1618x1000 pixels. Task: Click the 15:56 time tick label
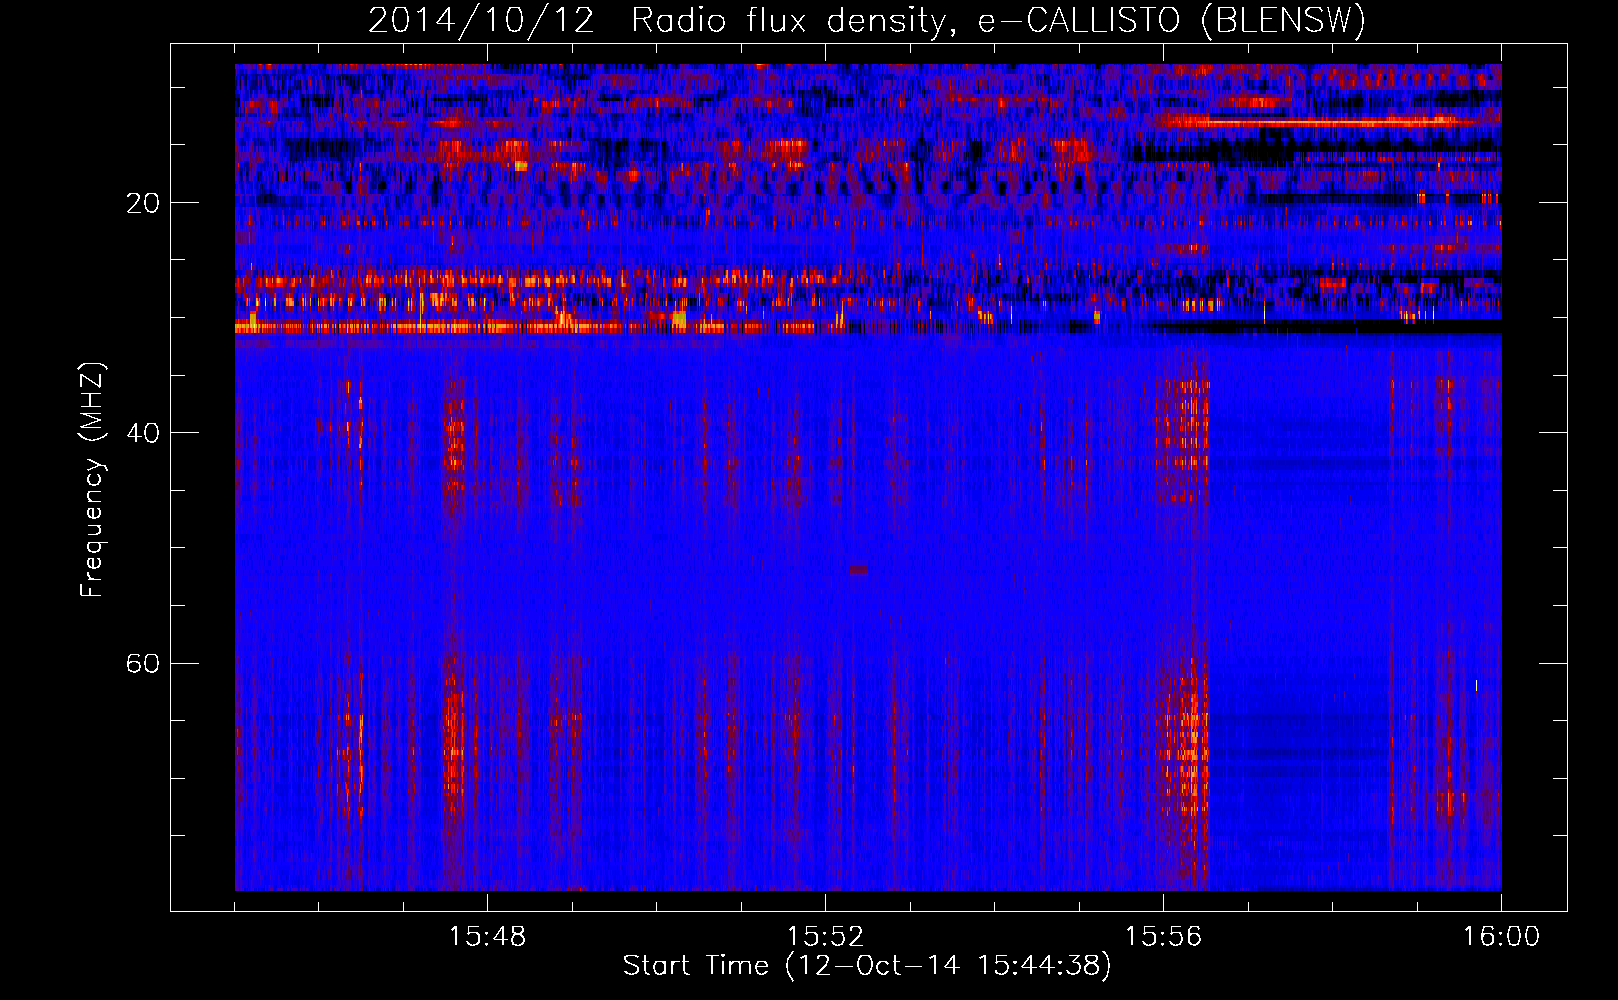[1163, 937]
